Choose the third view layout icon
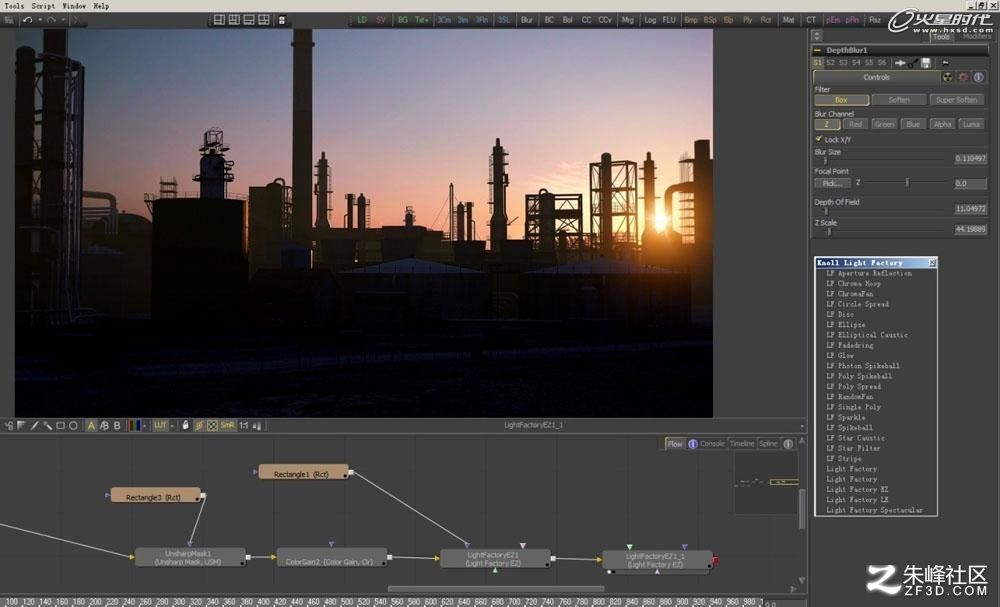Viewport: 1000px width, 607px height. 249,20
